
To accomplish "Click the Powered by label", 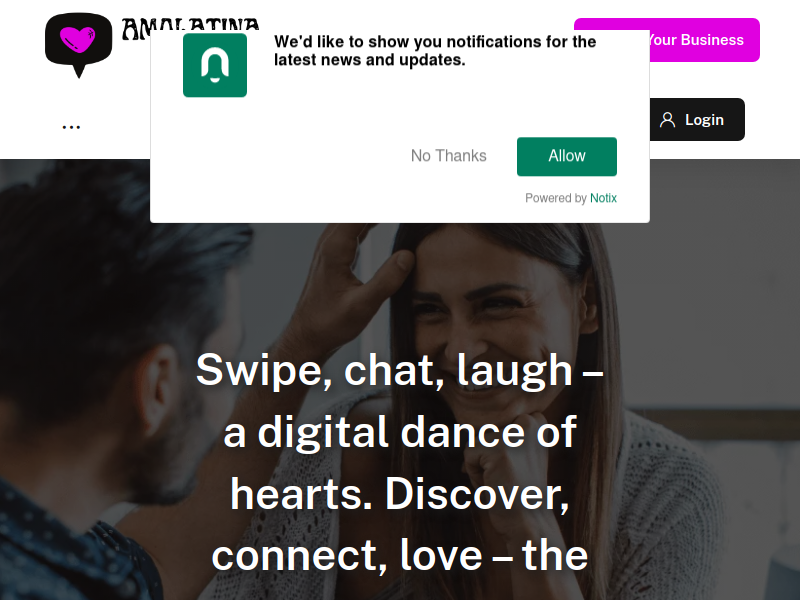I will pos(556,198).
